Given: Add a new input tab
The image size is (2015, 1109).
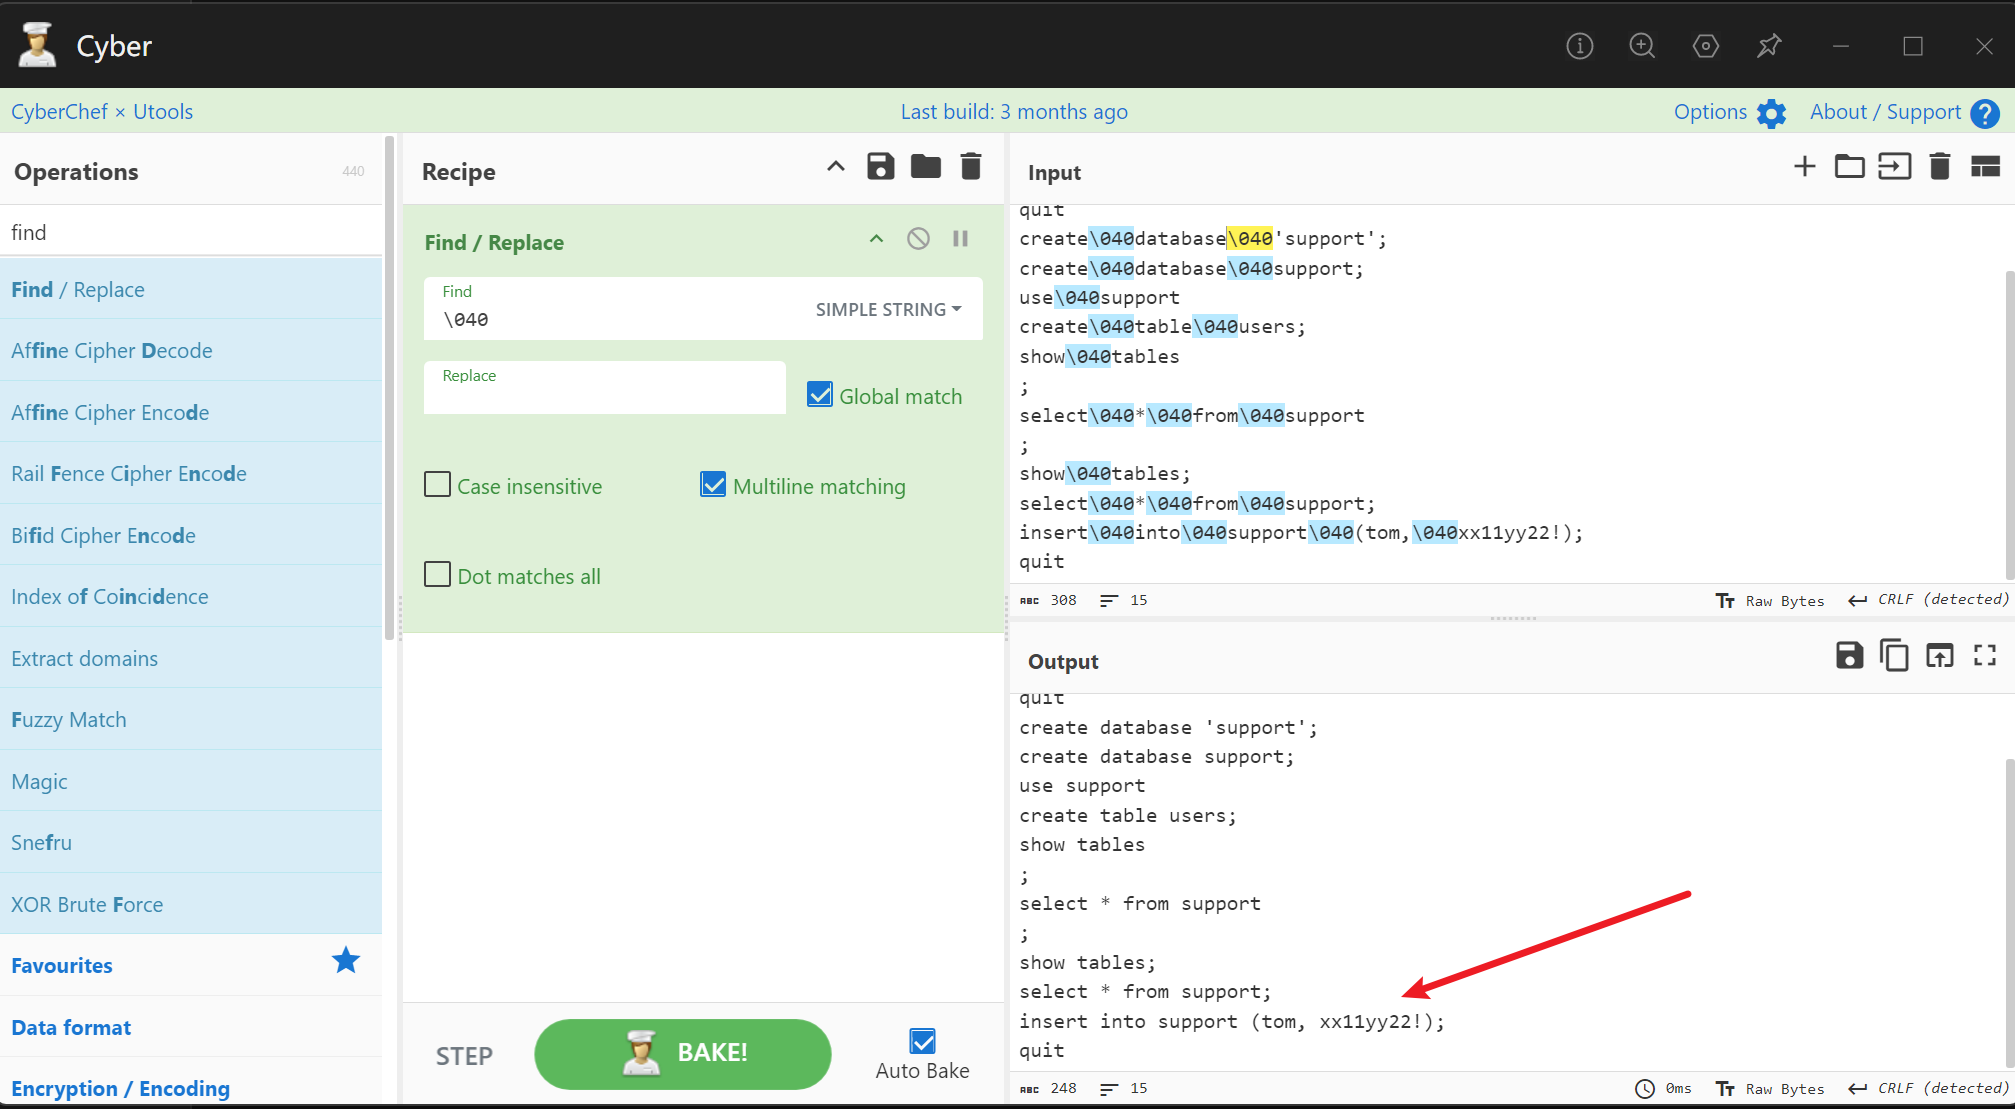Looking at the screenshot, I should coord(1804,167).
